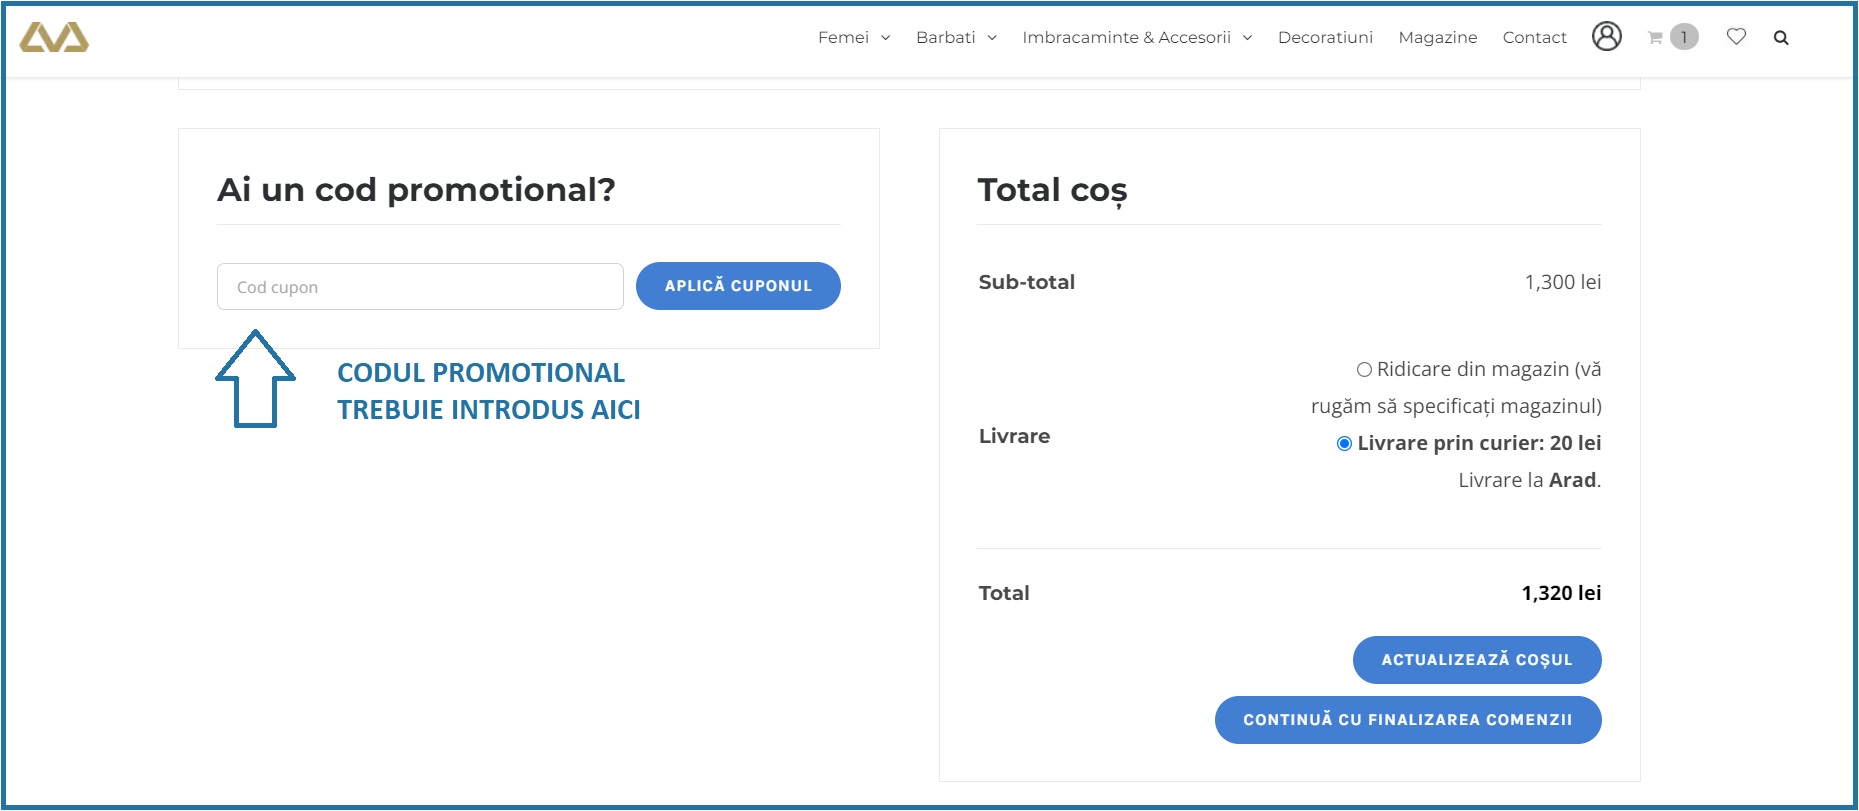The width and height of the screenshot is (1859, 811).
Task: Open the site logo homepage link
Action: [x=54, y=37]
